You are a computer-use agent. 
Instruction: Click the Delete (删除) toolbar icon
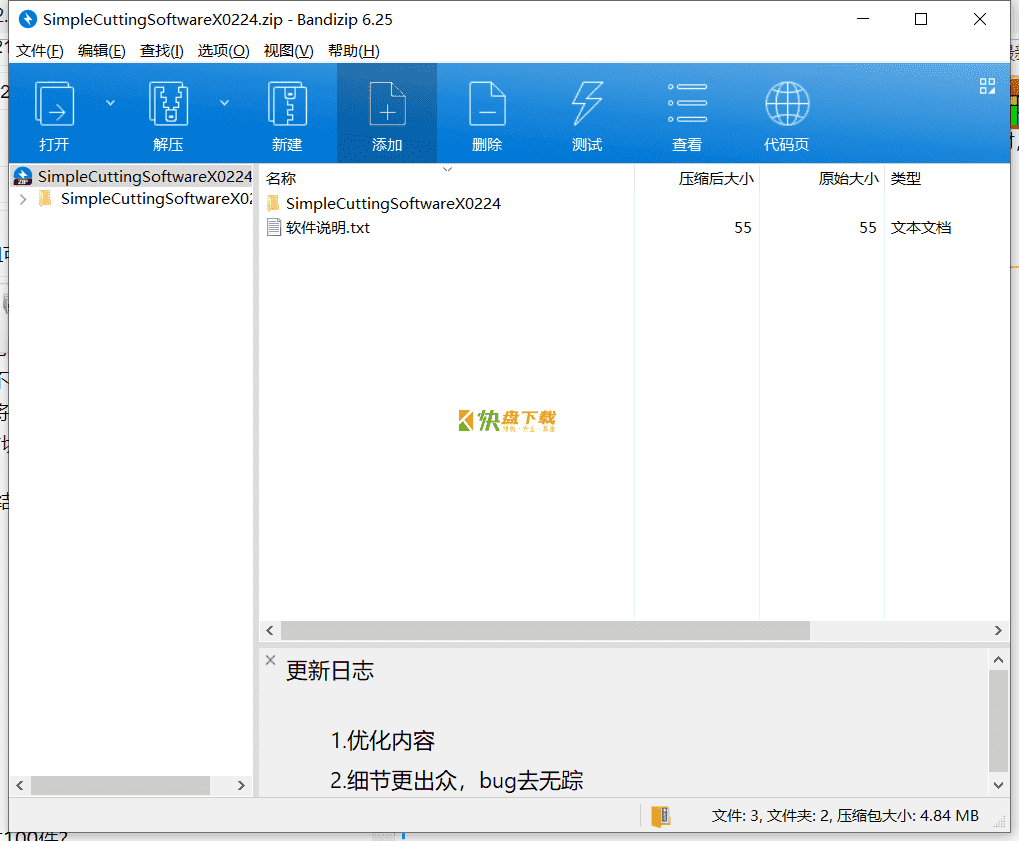pyautogui.click(x=487, y=104)
